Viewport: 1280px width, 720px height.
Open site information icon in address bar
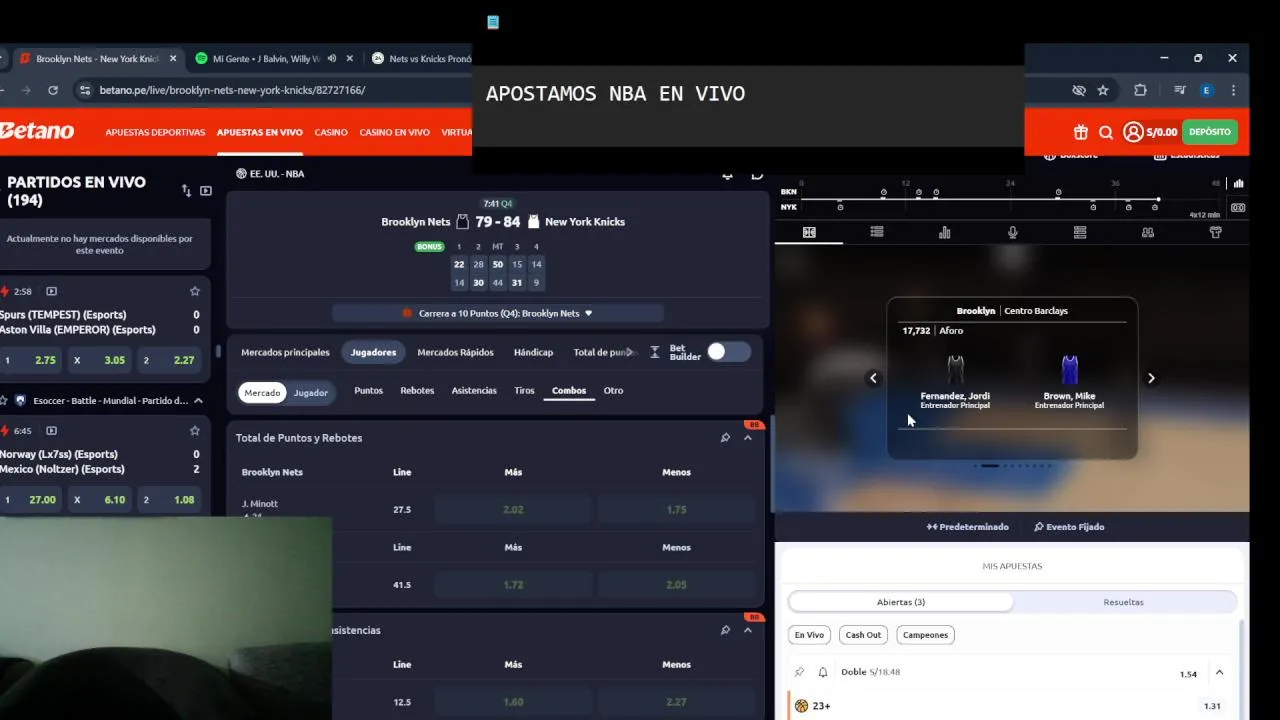coord(83,90)
